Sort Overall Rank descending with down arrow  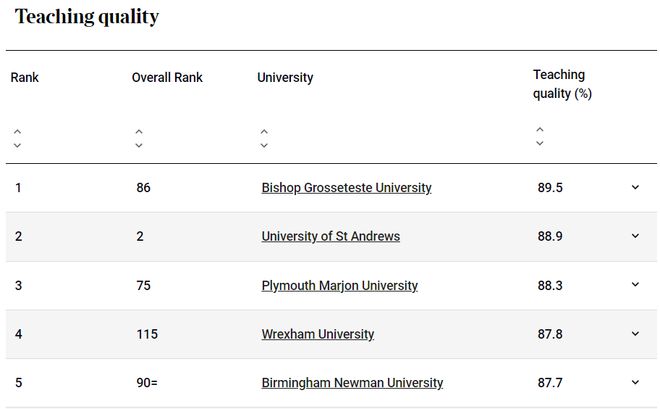coord(139,146)
